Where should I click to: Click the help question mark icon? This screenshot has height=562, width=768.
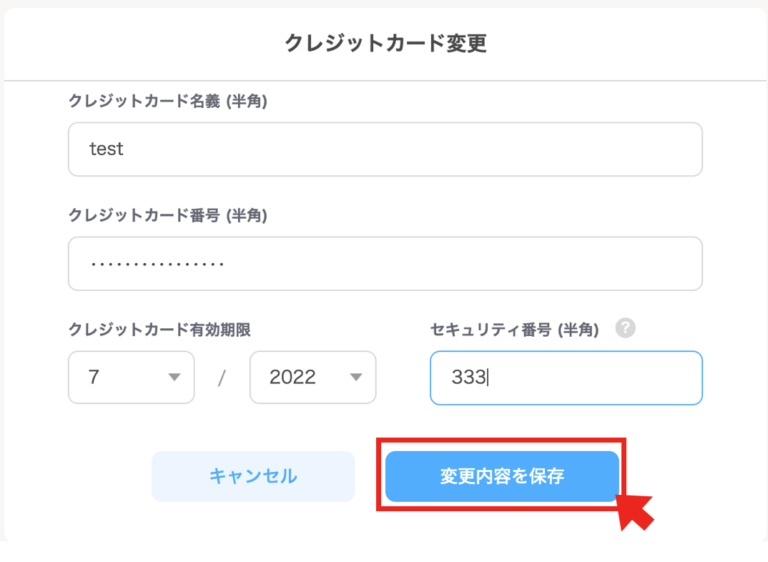(625, 328)
